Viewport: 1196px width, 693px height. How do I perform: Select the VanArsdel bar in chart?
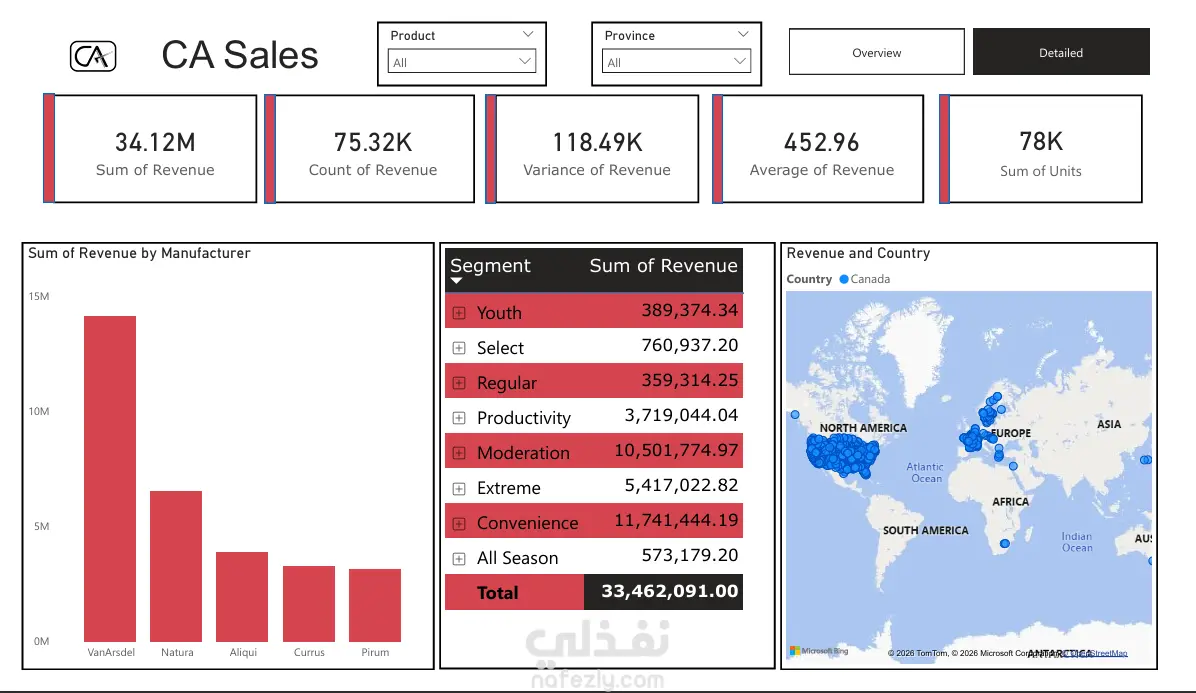coord(110,479)
